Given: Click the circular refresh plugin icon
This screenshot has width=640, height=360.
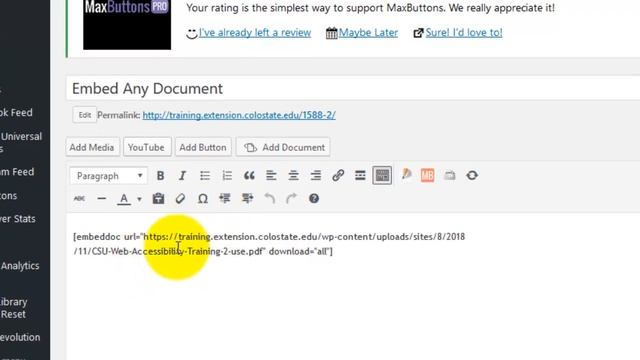Looking at the screenshot, I should pyautogui.click(x=472, y=176).
